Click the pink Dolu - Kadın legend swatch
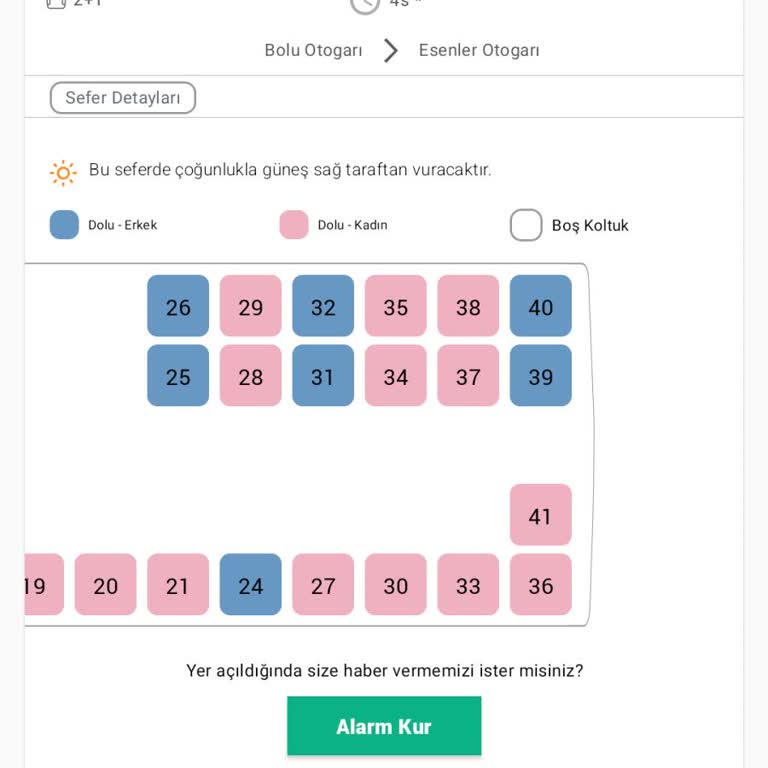 click(x=294, y=225)
